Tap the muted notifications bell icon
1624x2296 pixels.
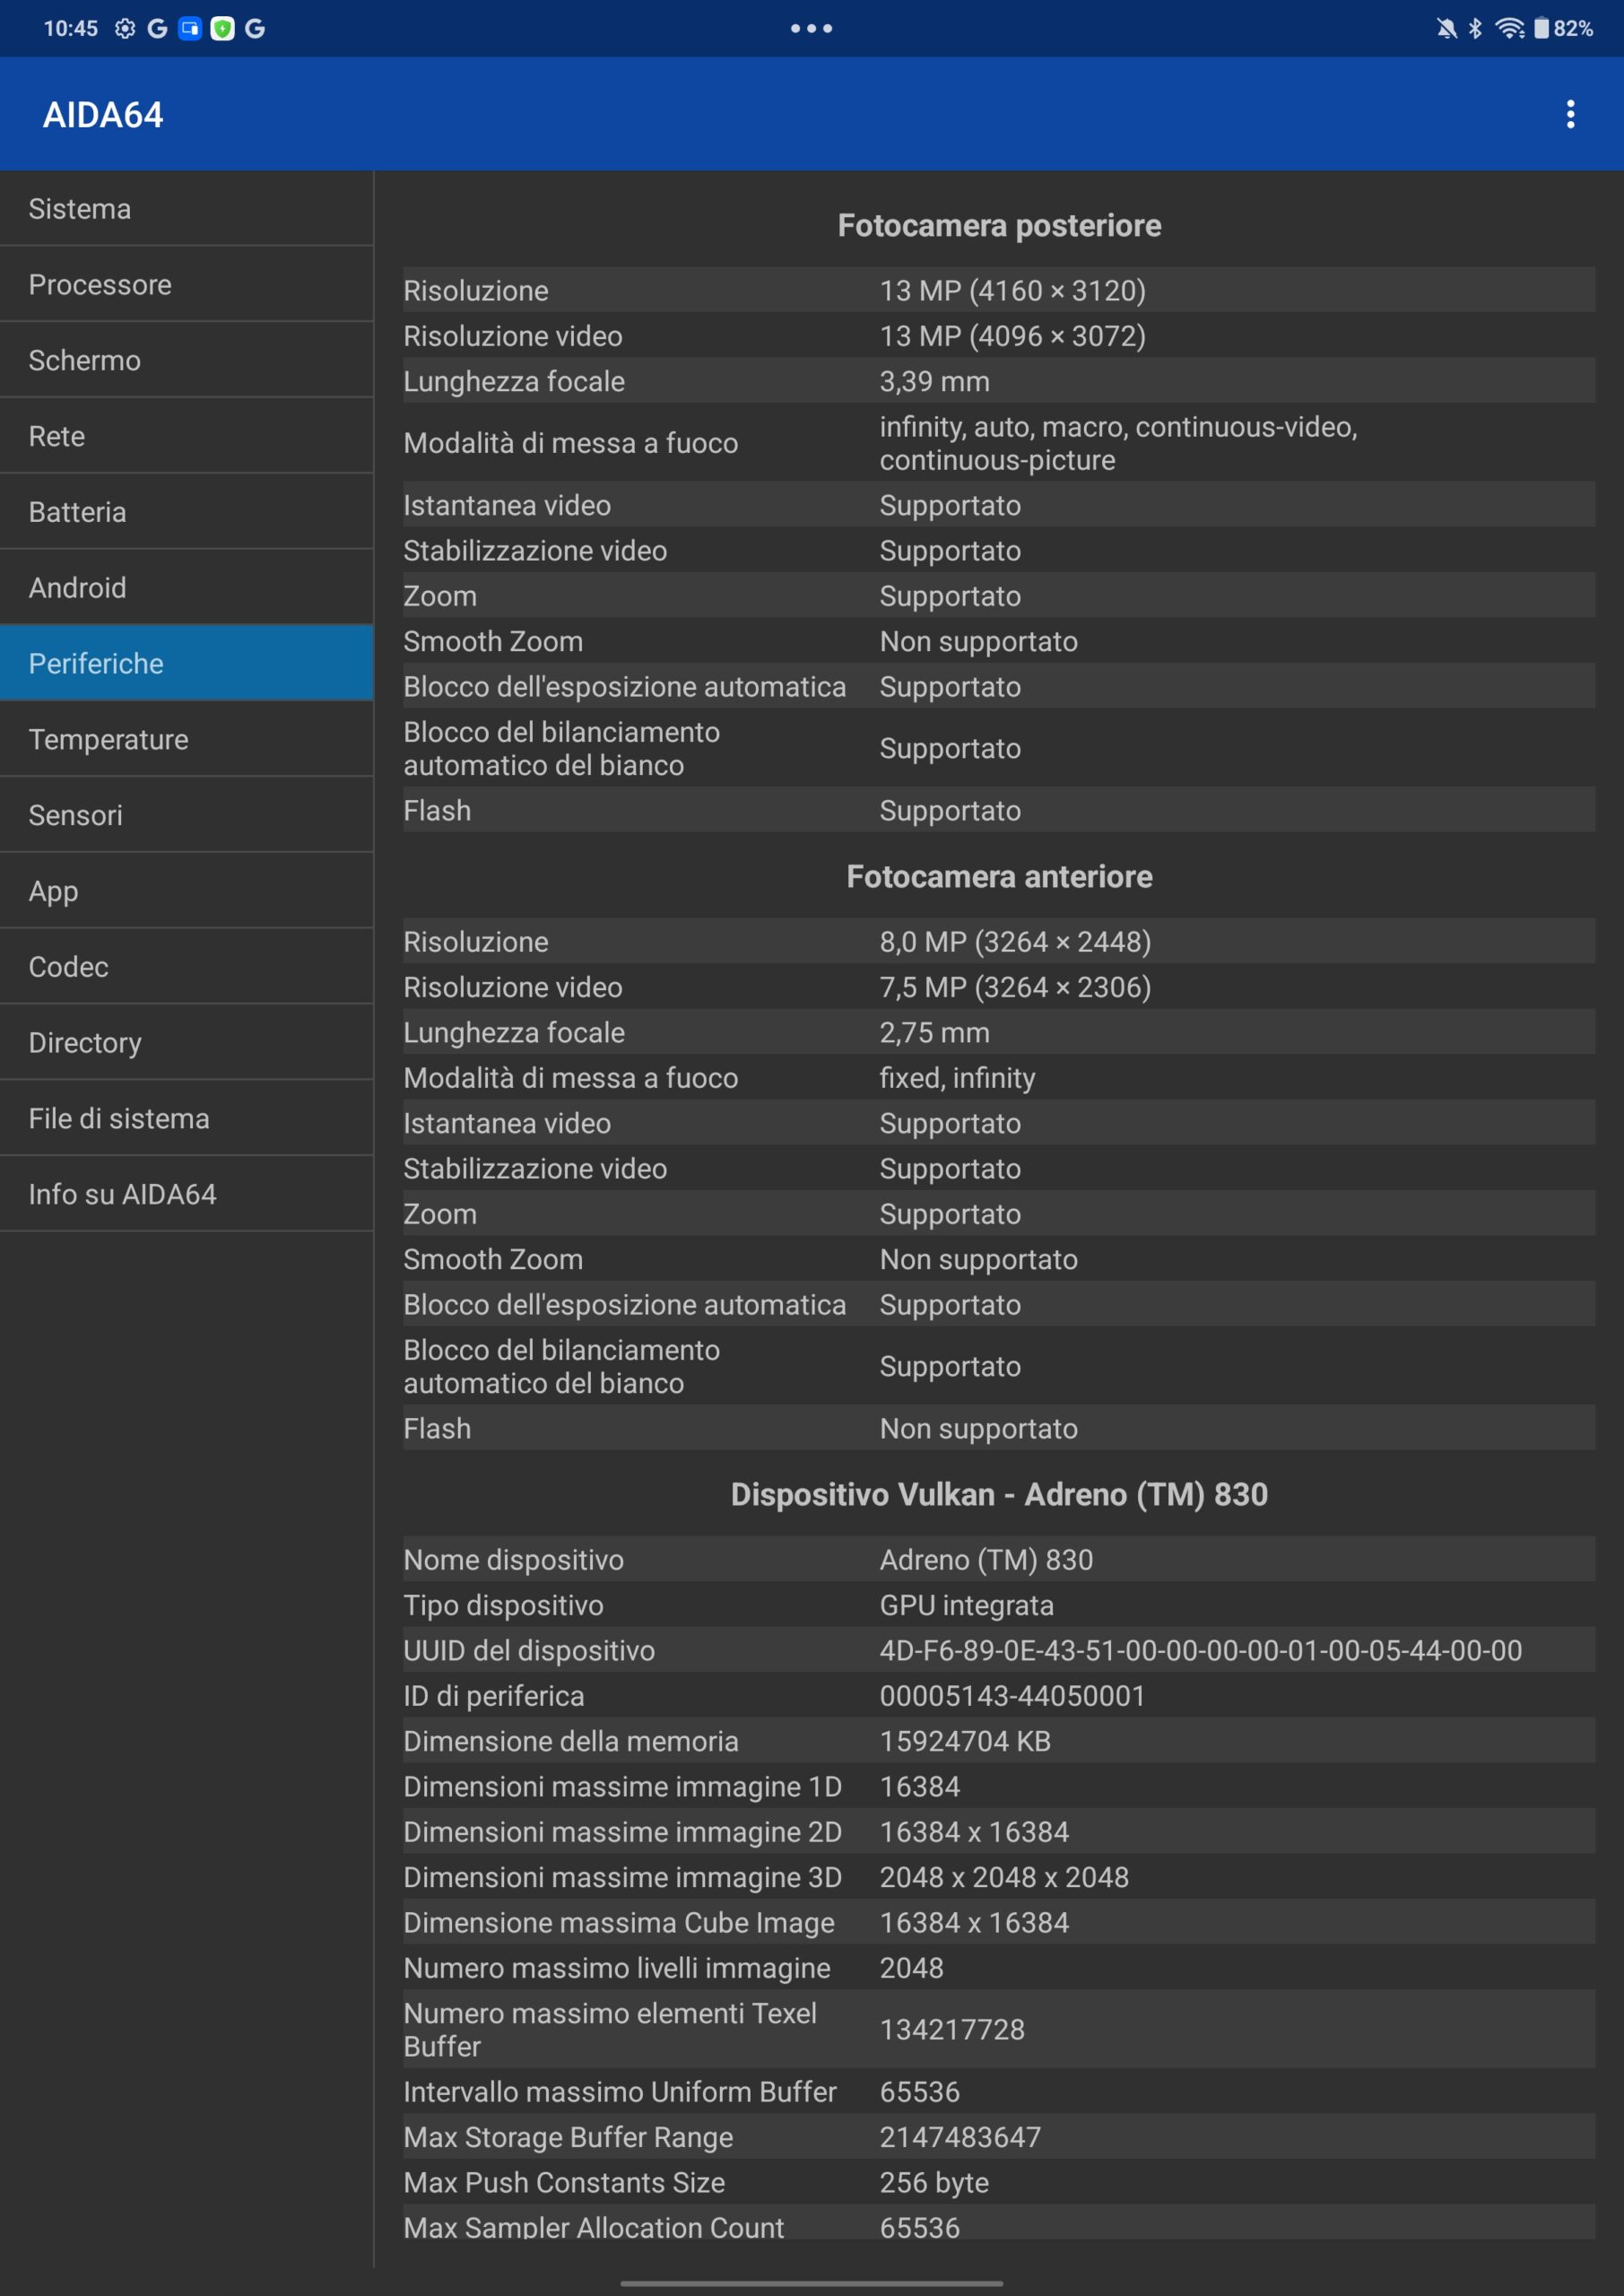pos(1446,28)
